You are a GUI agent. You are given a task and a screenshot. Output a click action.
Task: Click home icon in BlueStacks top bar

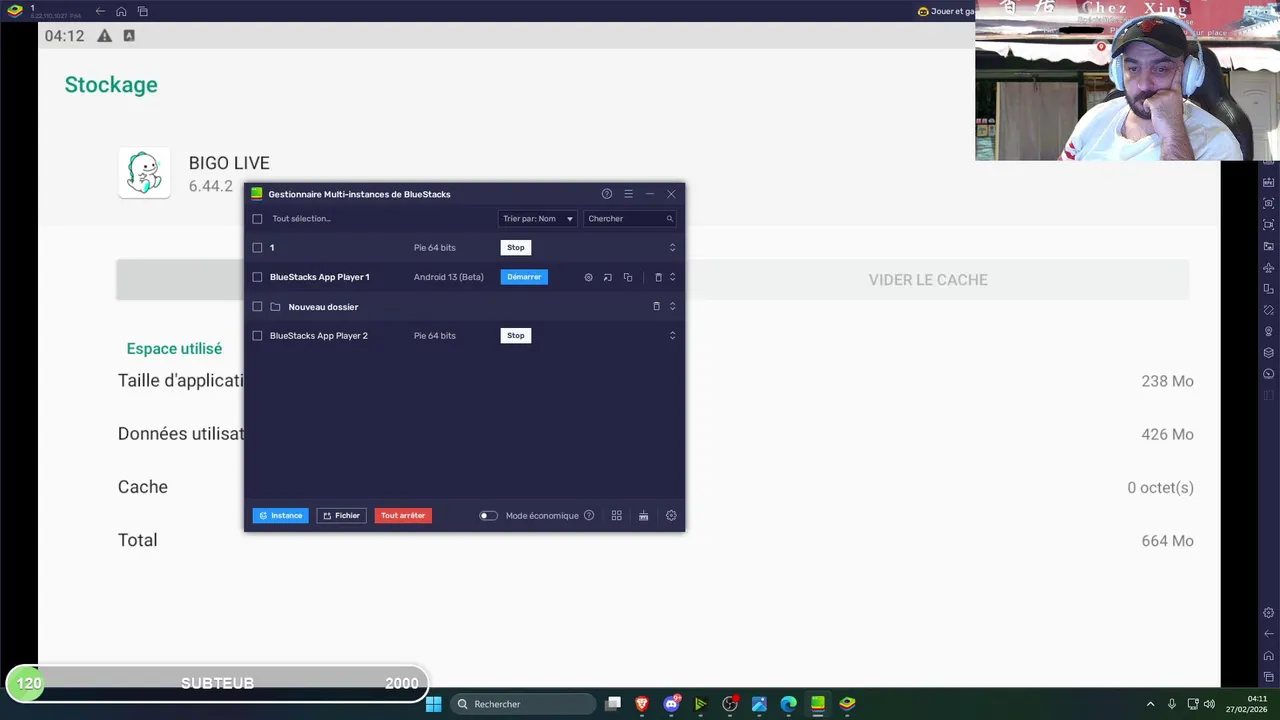click(x=121, y=11)
